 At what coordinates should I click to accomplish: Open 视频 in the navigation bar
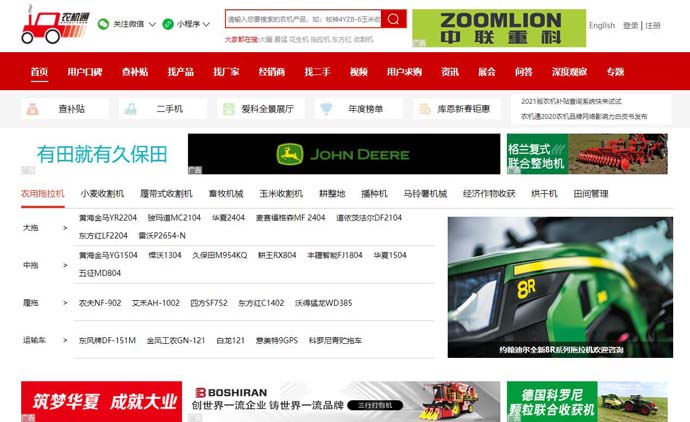[359, 72]
